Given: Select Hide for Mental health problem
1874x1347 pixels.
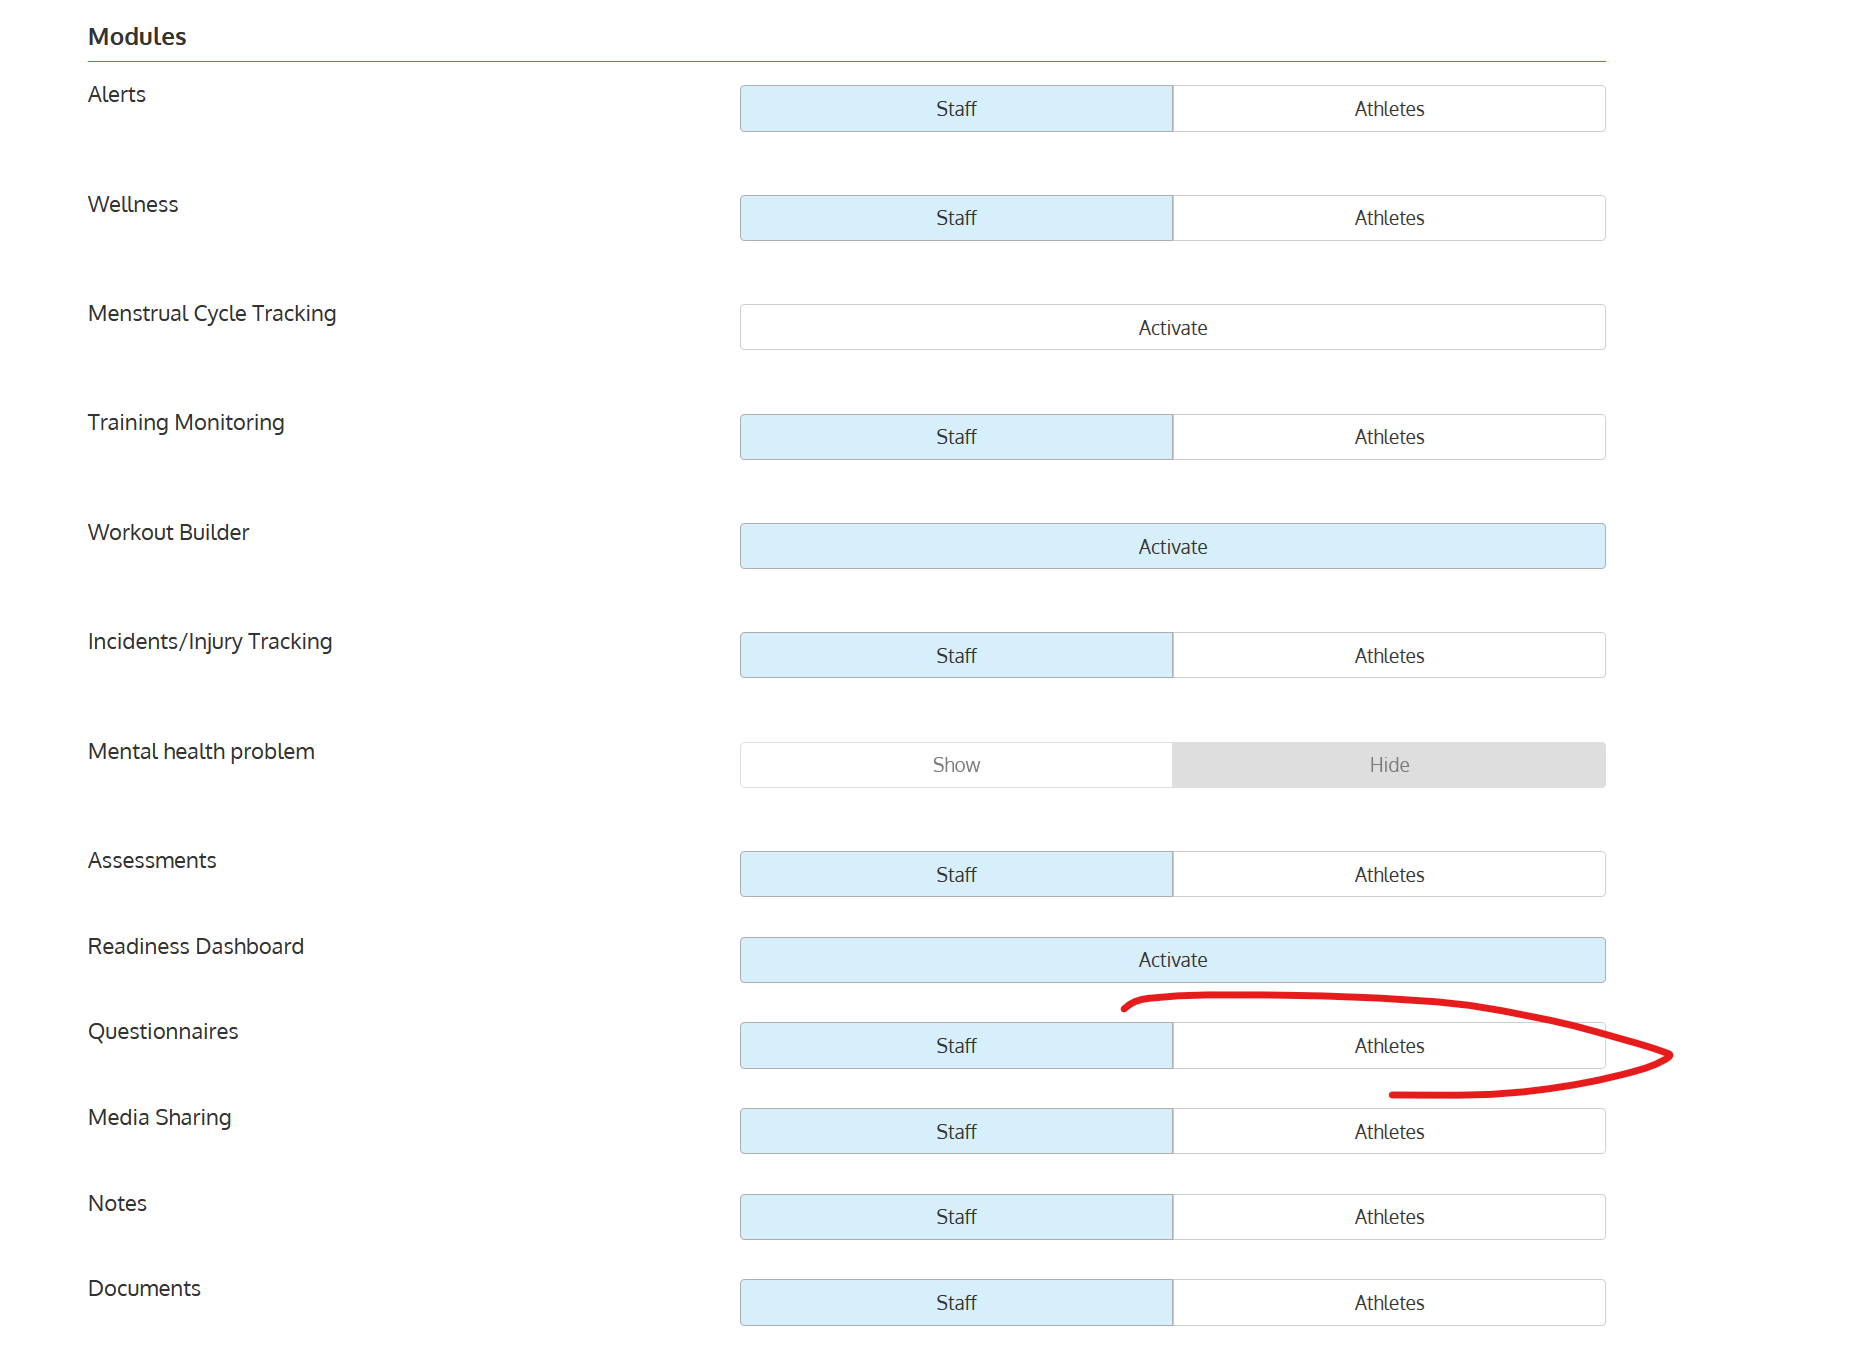Looking at the screenshot, I should (x=1389, y=765).
